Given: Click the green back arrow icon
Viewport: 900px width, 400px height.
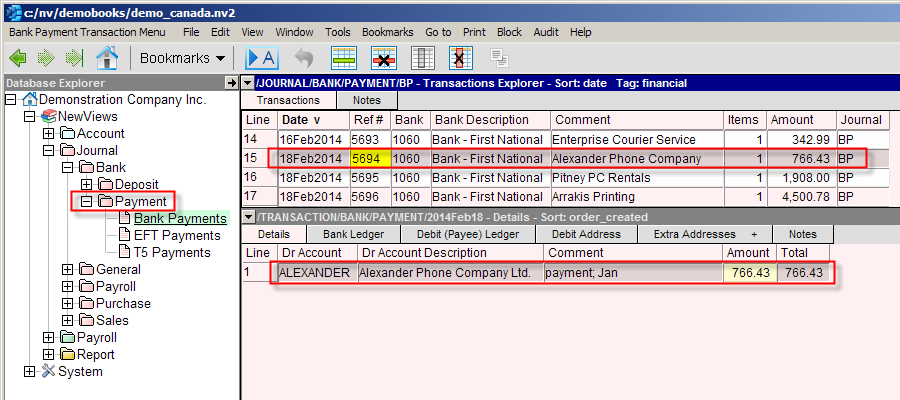Looking at the screenshot, I should click(x=19, y=57).
